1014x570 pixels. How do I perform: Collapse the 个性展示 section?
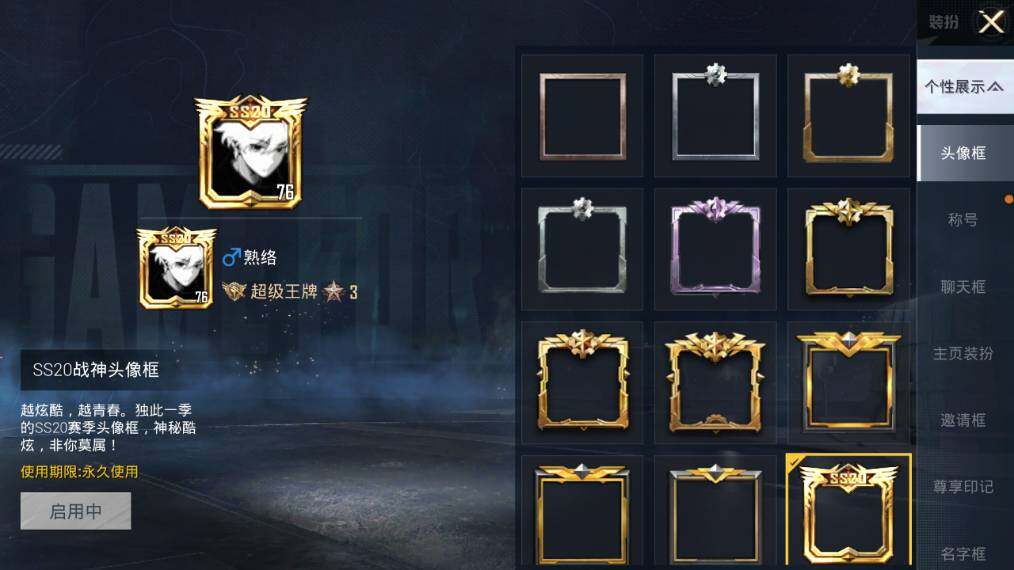965,87
